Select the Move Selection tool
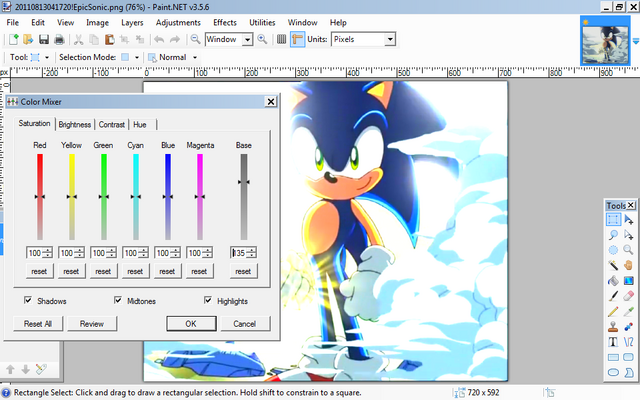The image size is (640, 400). point(629,235)
